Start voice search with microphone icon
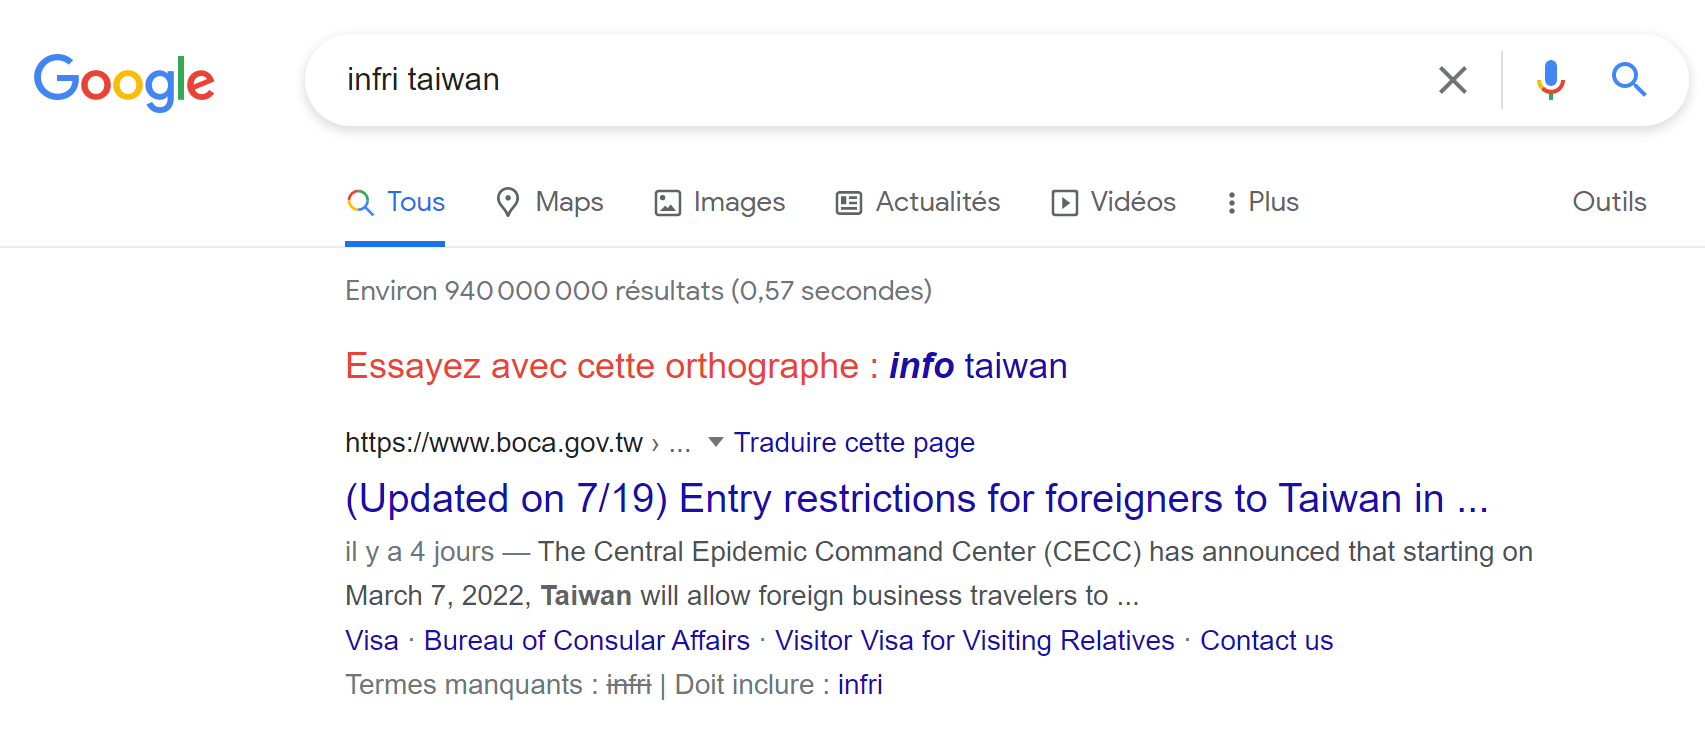The height and width of the screenshot is (736, 1705). pyautogui.click(x=1550, y=80)
